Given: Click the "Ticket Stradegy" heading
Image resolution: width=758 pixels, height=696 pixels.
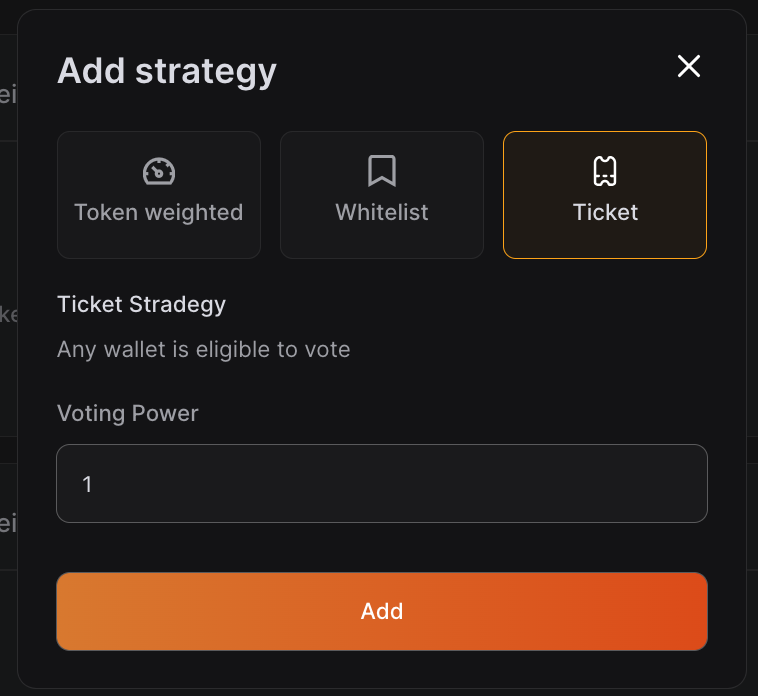Looking at the screenshot, I should (x=141, y=304).
